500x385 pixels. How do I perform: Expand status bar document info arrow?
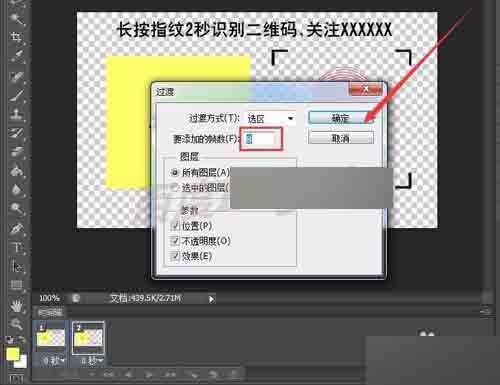(x=211, y=299)
